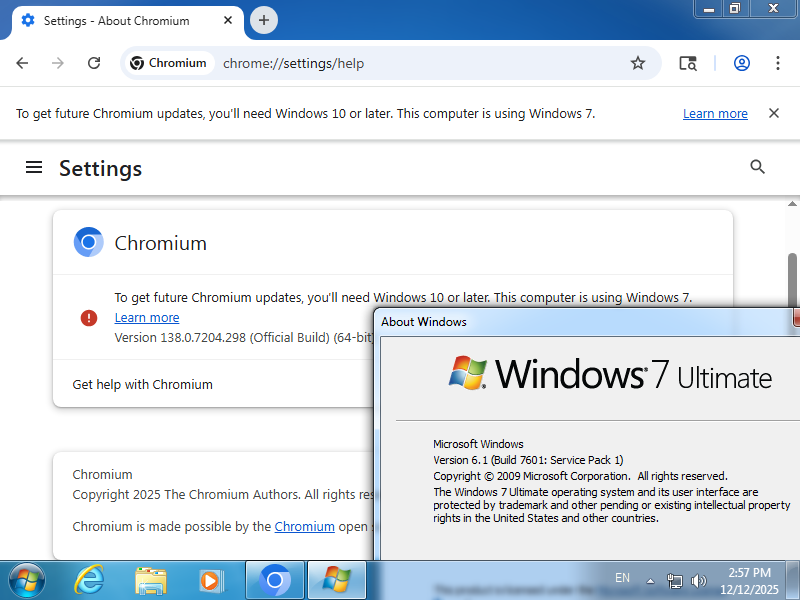800x600 pixels.
Task: Click the Settings gear favicon on tab
Action: click(28, 20)
